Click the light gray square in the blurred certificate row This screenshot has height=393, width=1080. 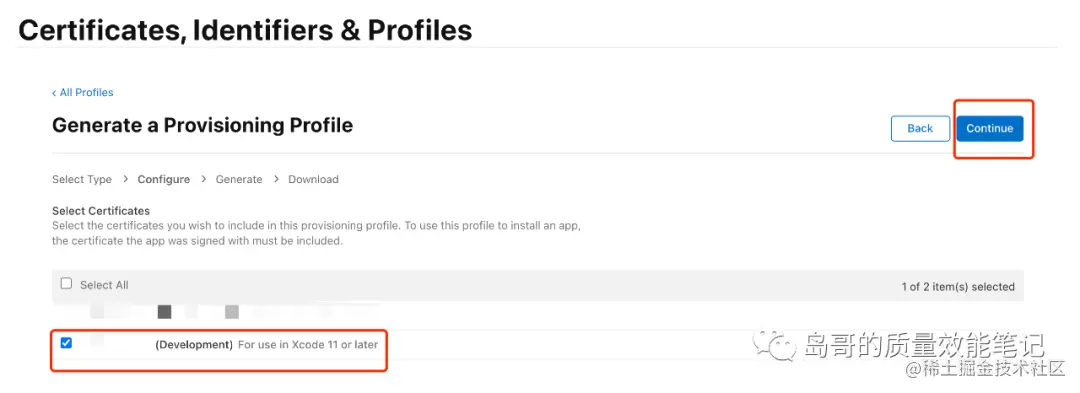tap(232, 312)
